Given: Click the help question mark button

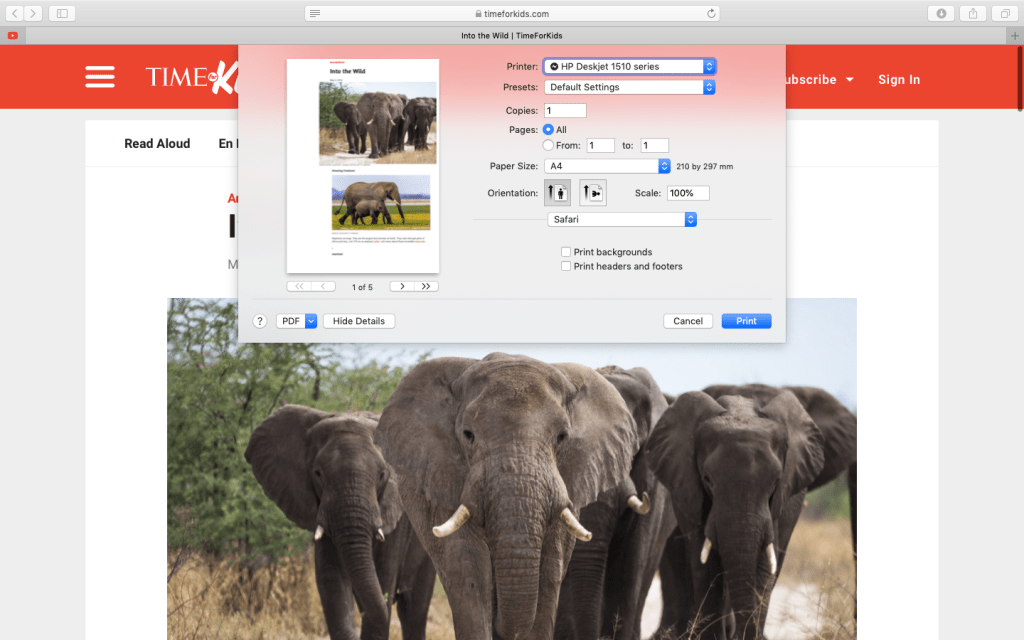Looking at the screenshot, I should 259,321.
